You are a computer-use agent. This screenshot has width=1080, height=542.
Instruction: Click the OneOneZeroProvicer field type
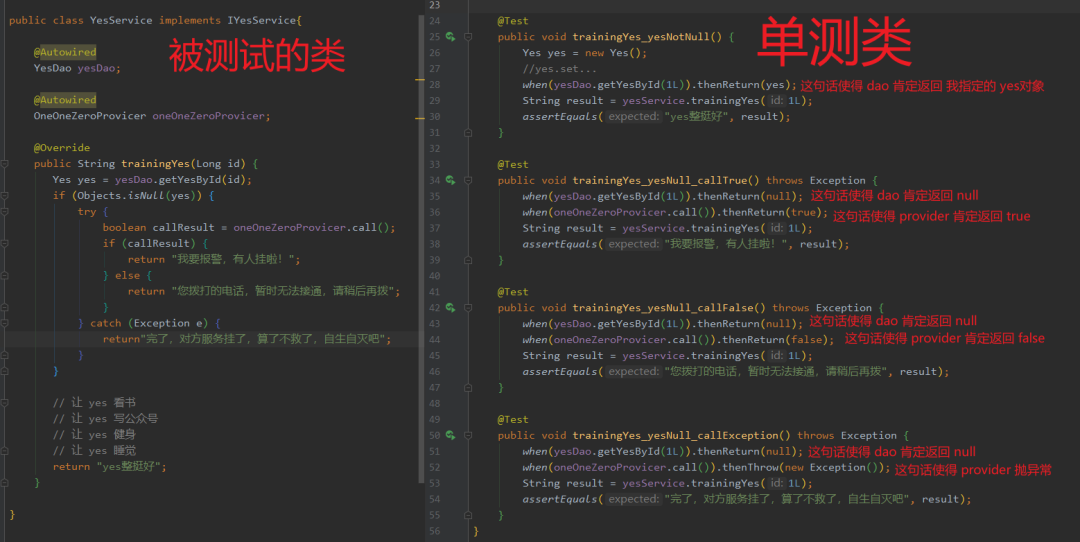click(89, 116)
